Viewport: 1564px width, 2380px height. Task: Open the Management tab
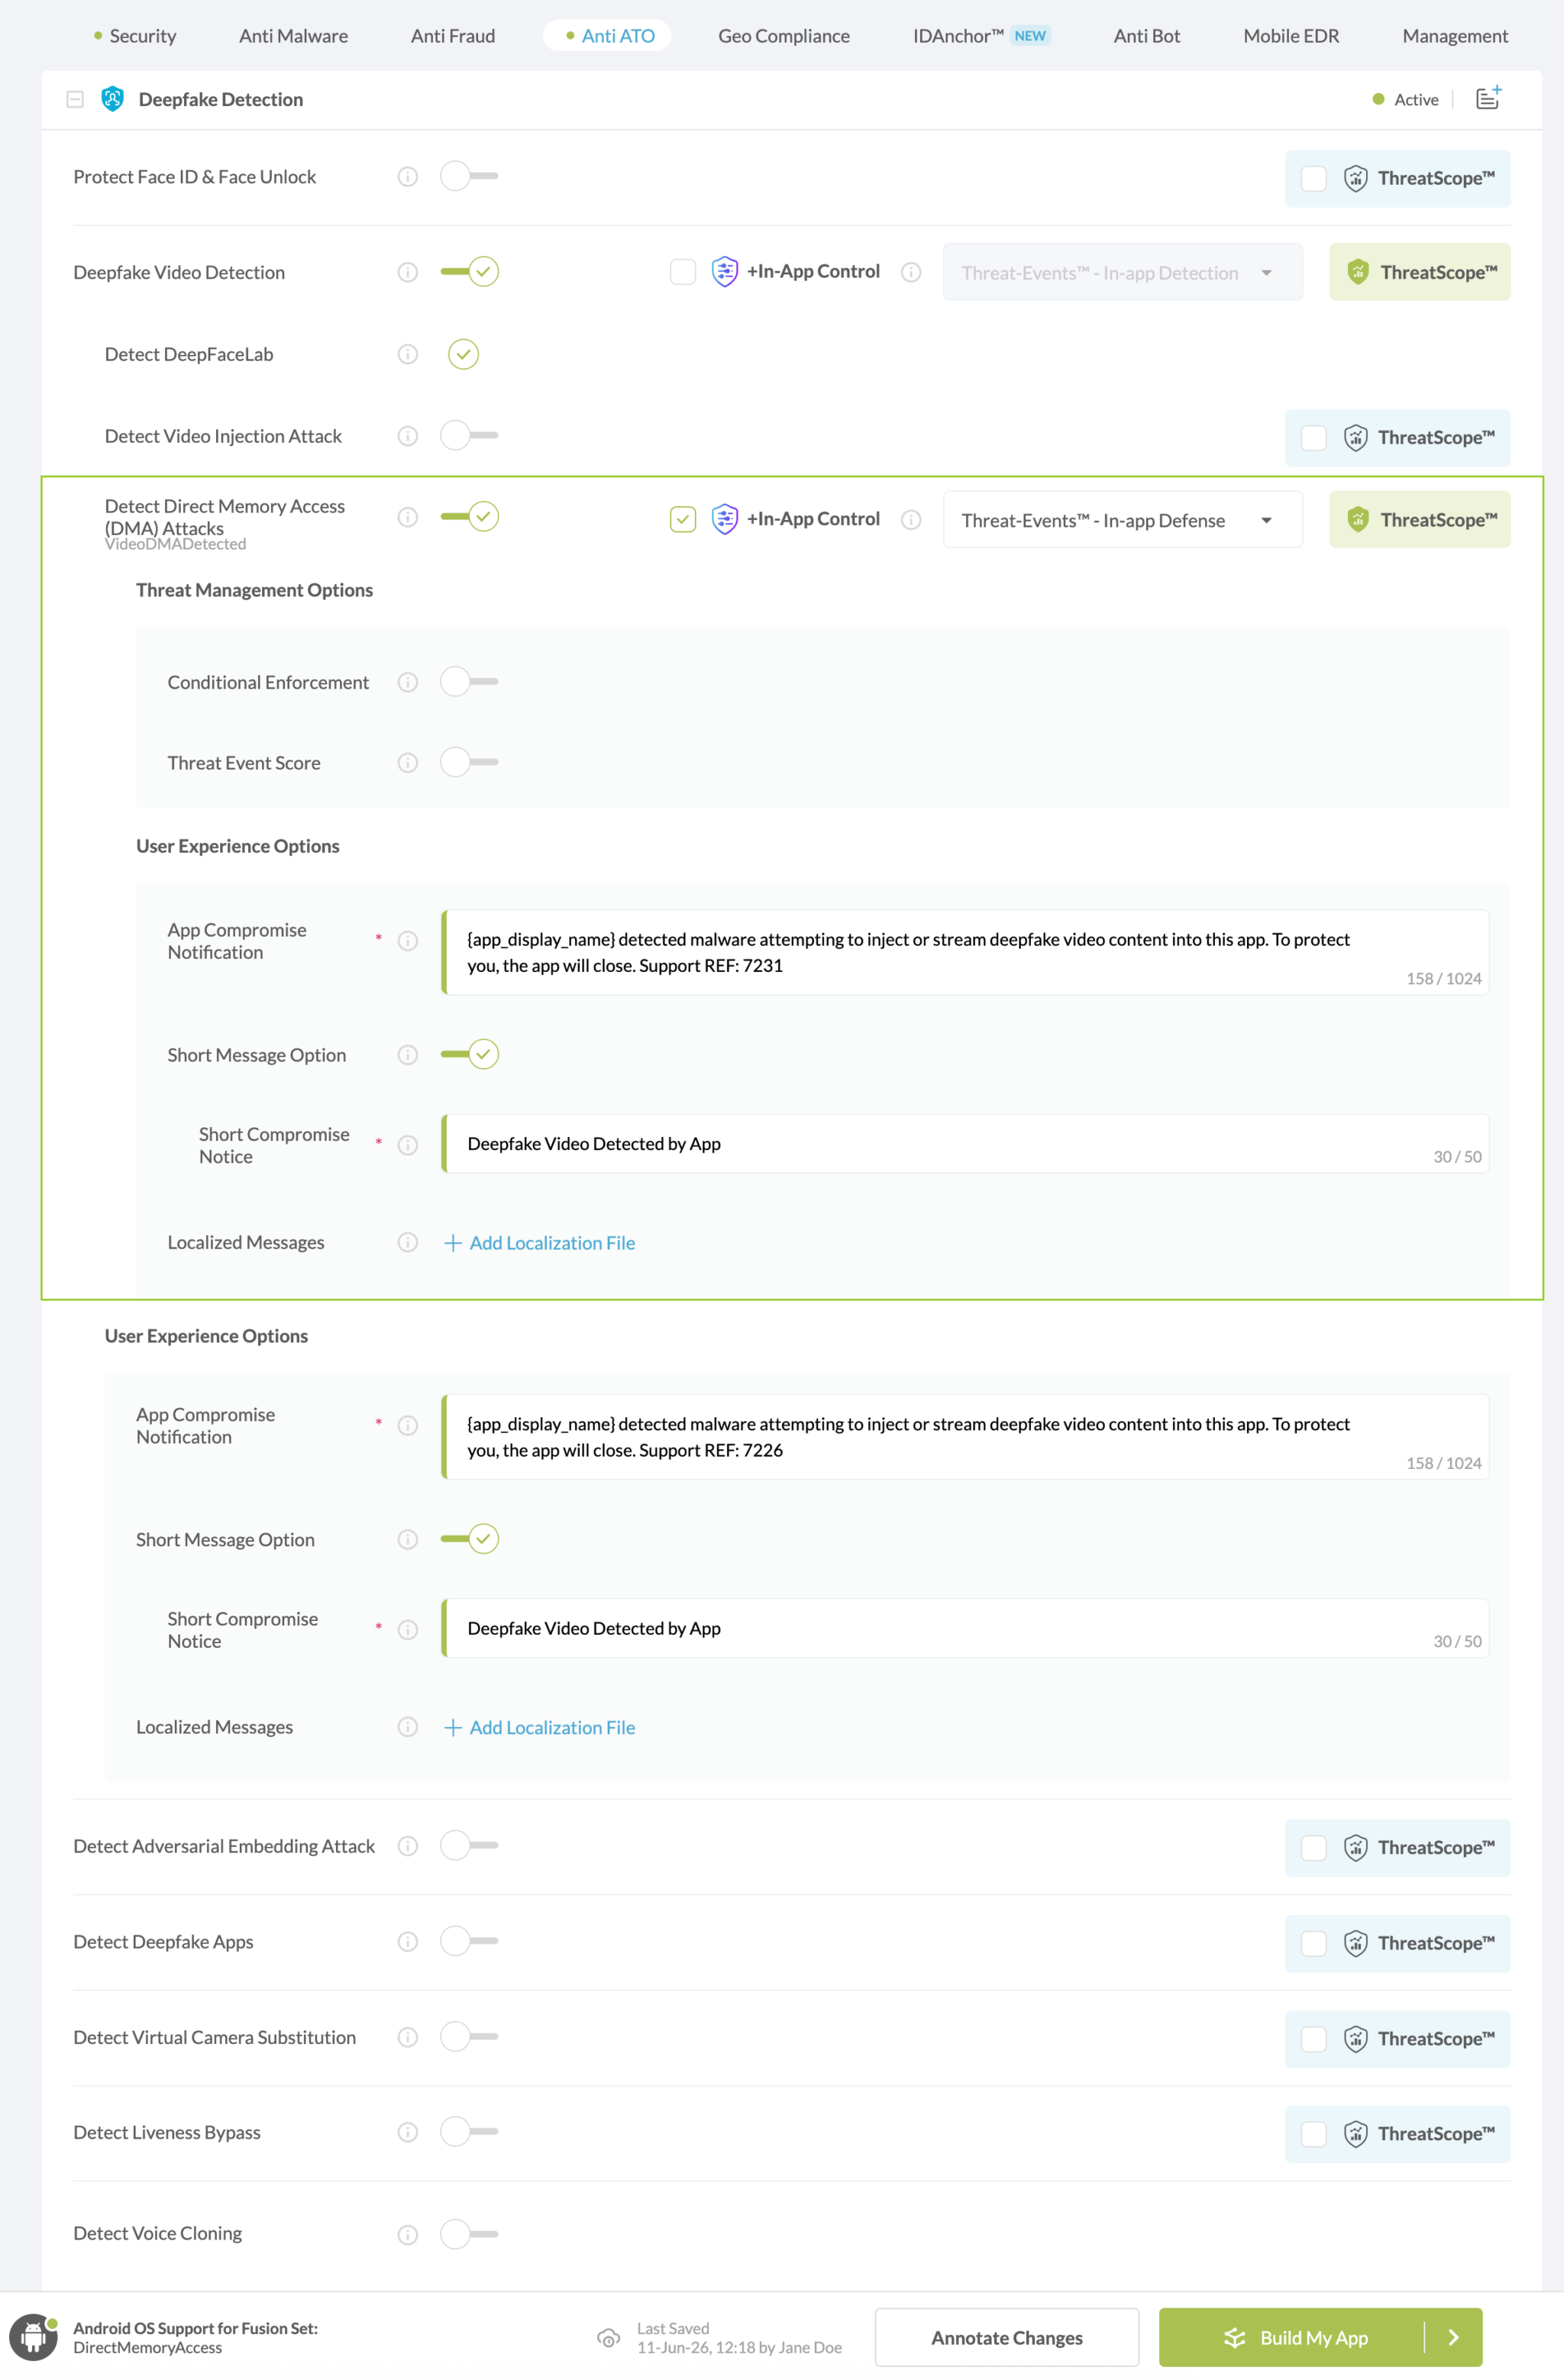tap(1455, 36)
